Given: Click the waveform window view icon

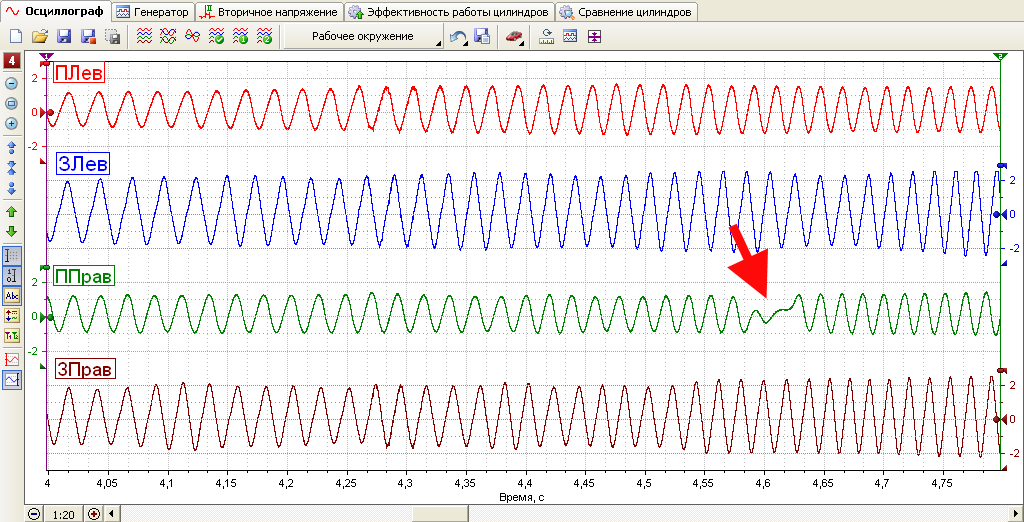Looking at the screenshot, I should click(570, 37).
